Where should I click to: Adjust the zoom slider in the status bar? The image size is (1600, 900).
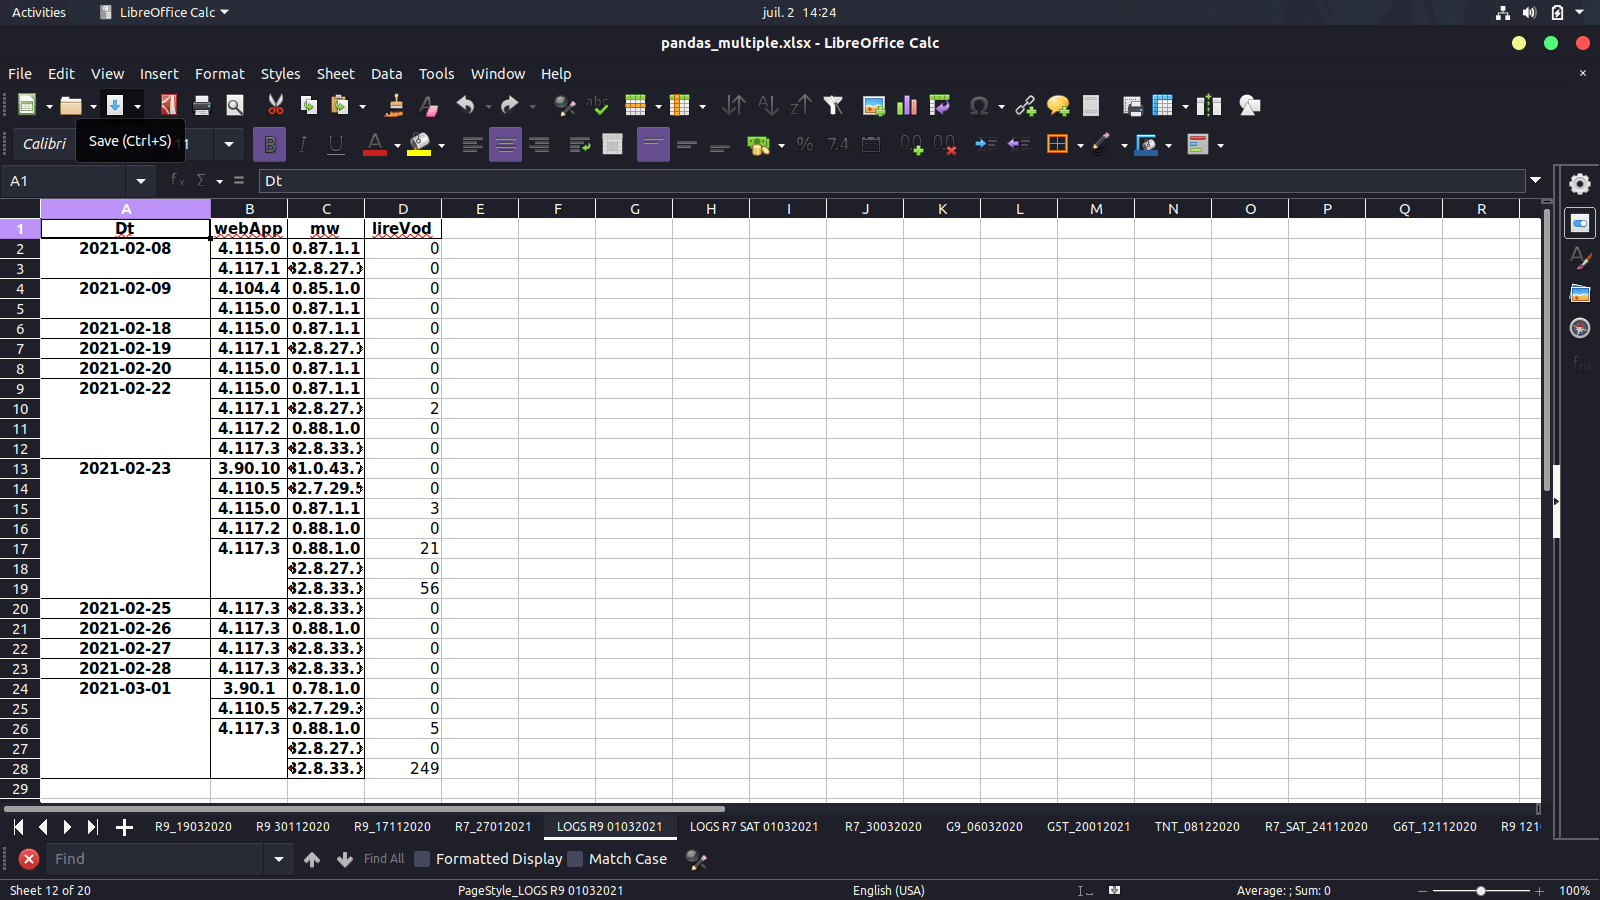click(1479, 890)
